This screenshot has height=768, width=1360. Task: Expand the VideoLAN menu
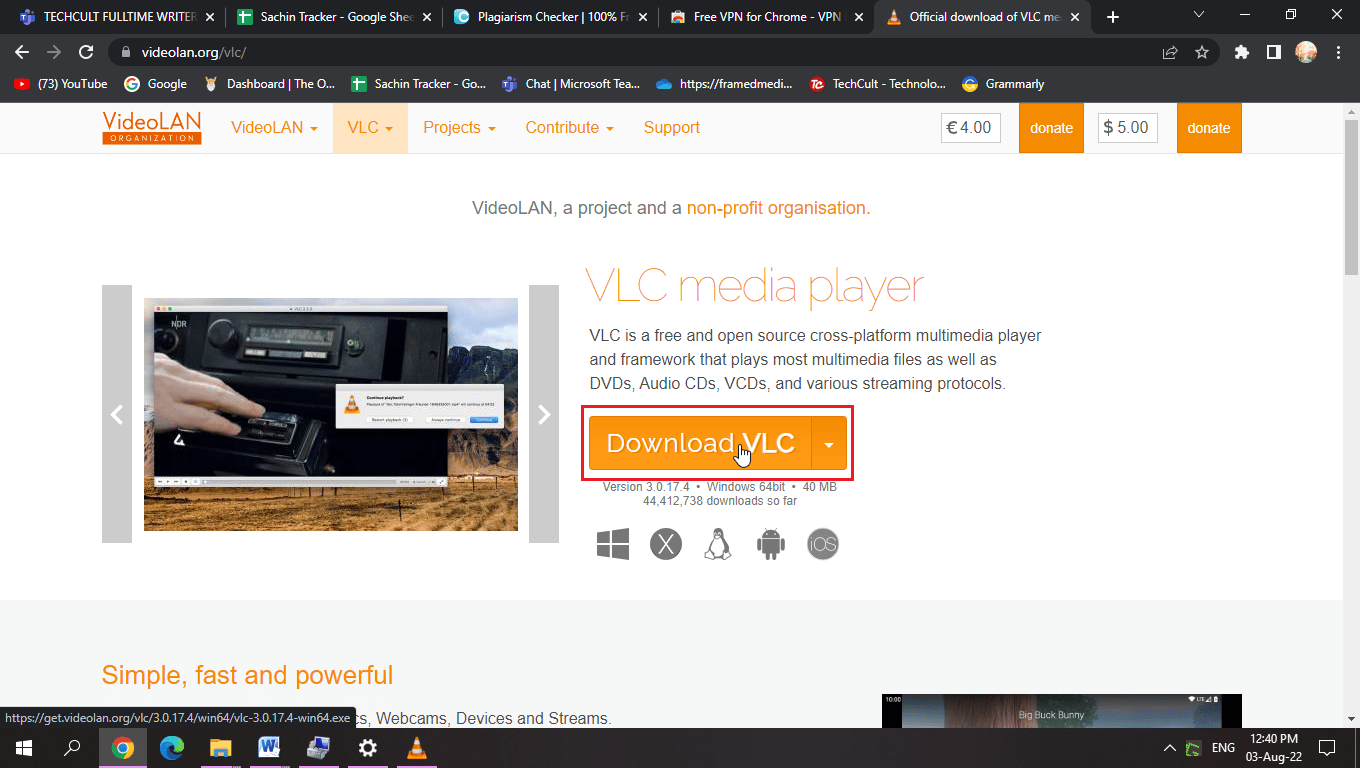point(274,127)
